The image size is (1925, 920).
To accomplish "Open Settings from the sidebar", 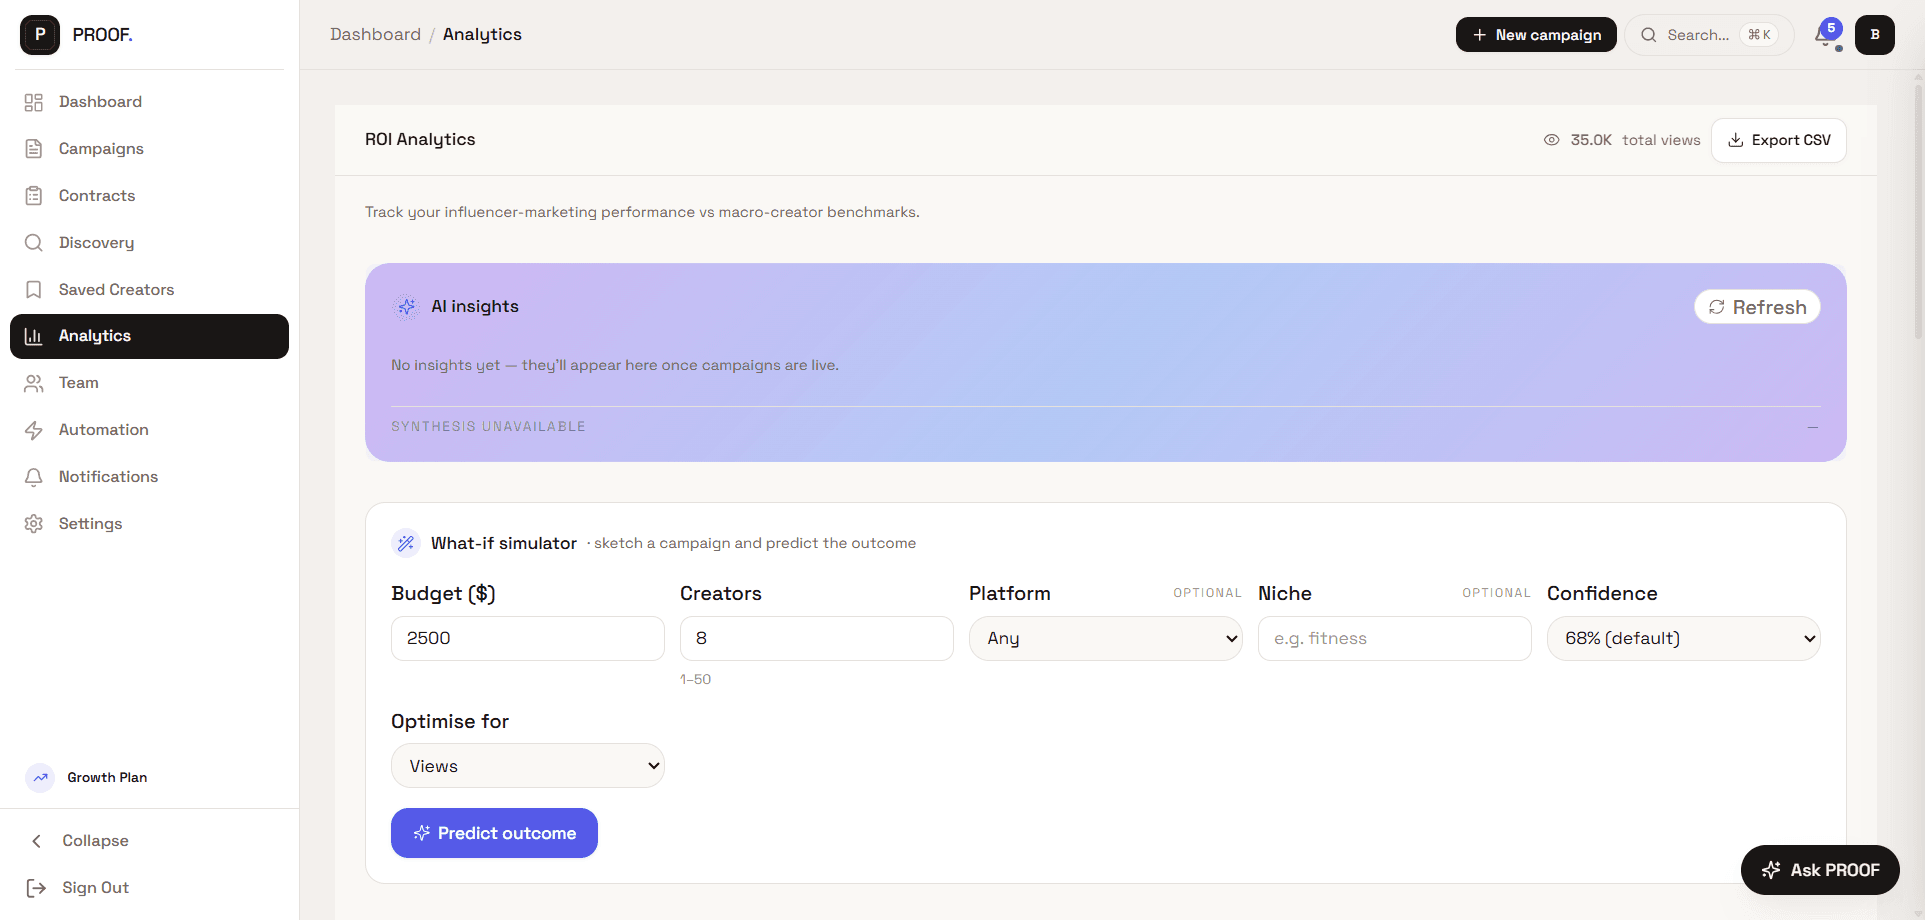I will pos(150,524).
